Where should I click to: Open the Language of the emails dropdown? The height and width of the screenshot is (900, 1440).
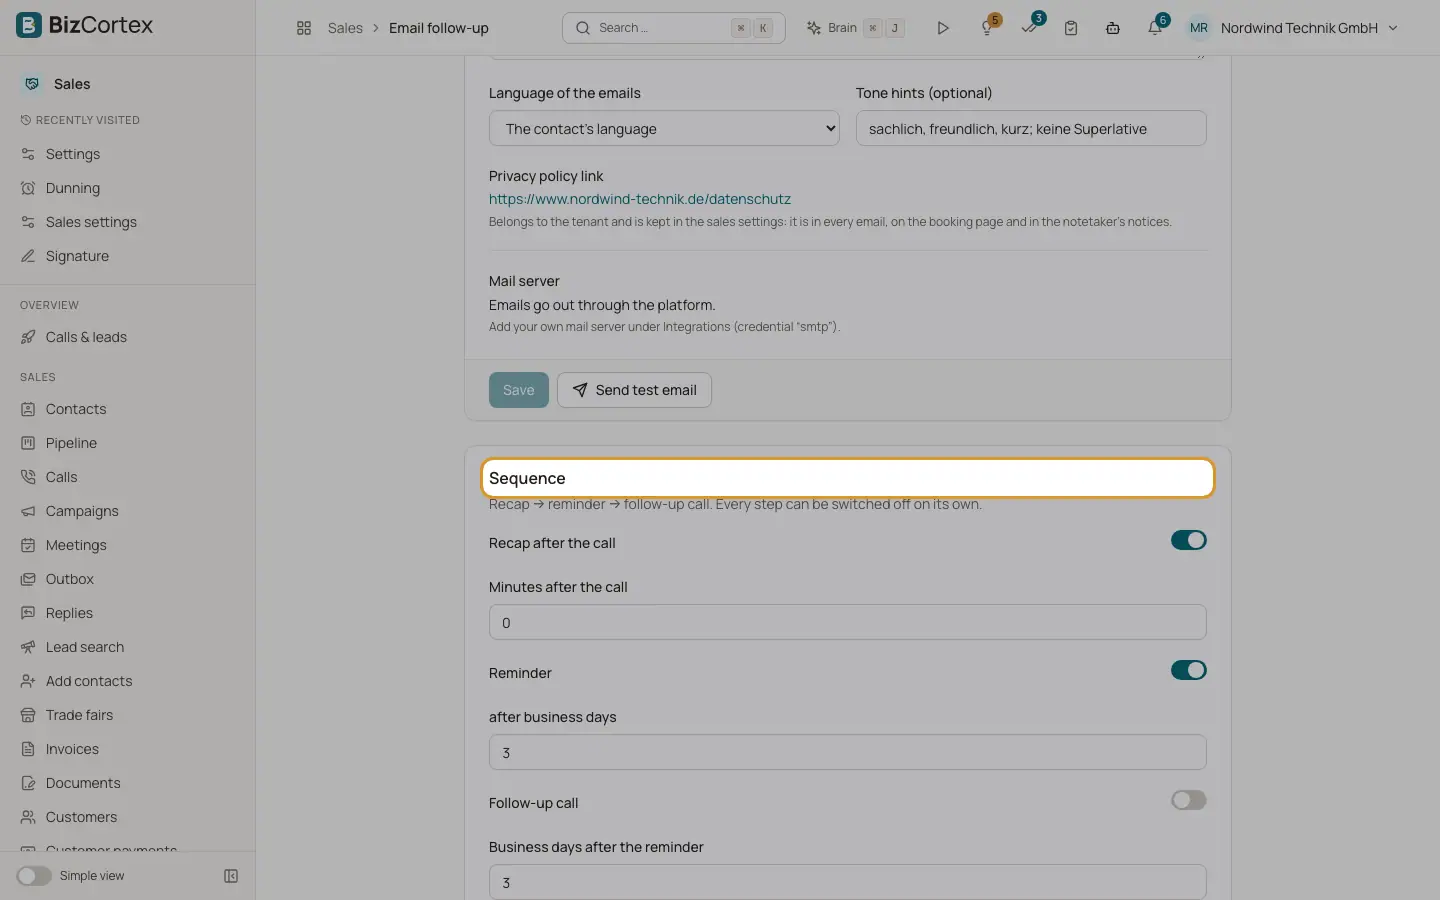pyautogui.click(x=664, y=128)
